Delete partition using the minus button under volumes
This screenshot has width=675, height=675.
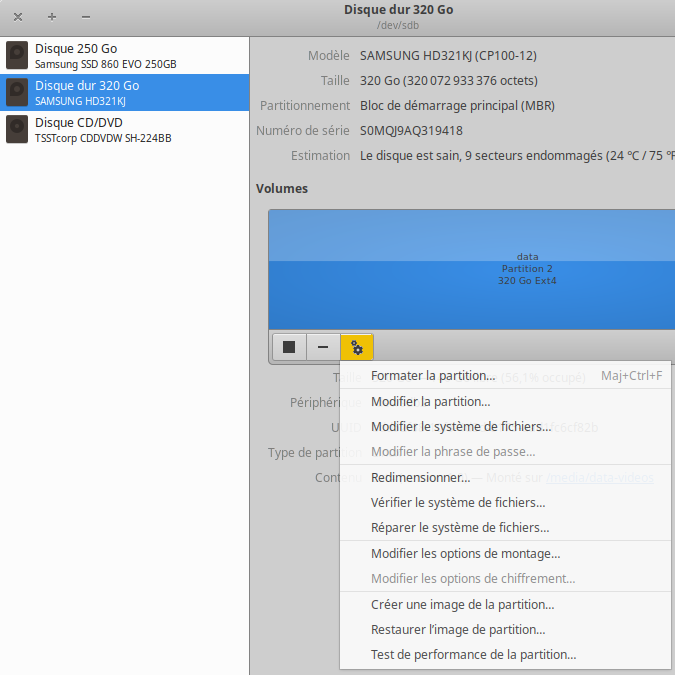pos(323,347)
